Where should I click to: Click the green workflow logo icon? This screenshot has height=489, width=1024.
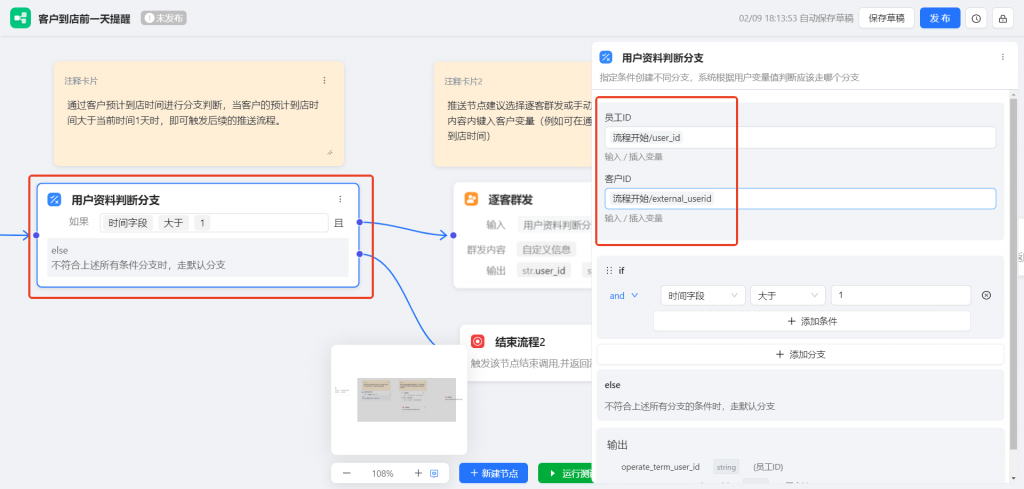tap(20, 18)
